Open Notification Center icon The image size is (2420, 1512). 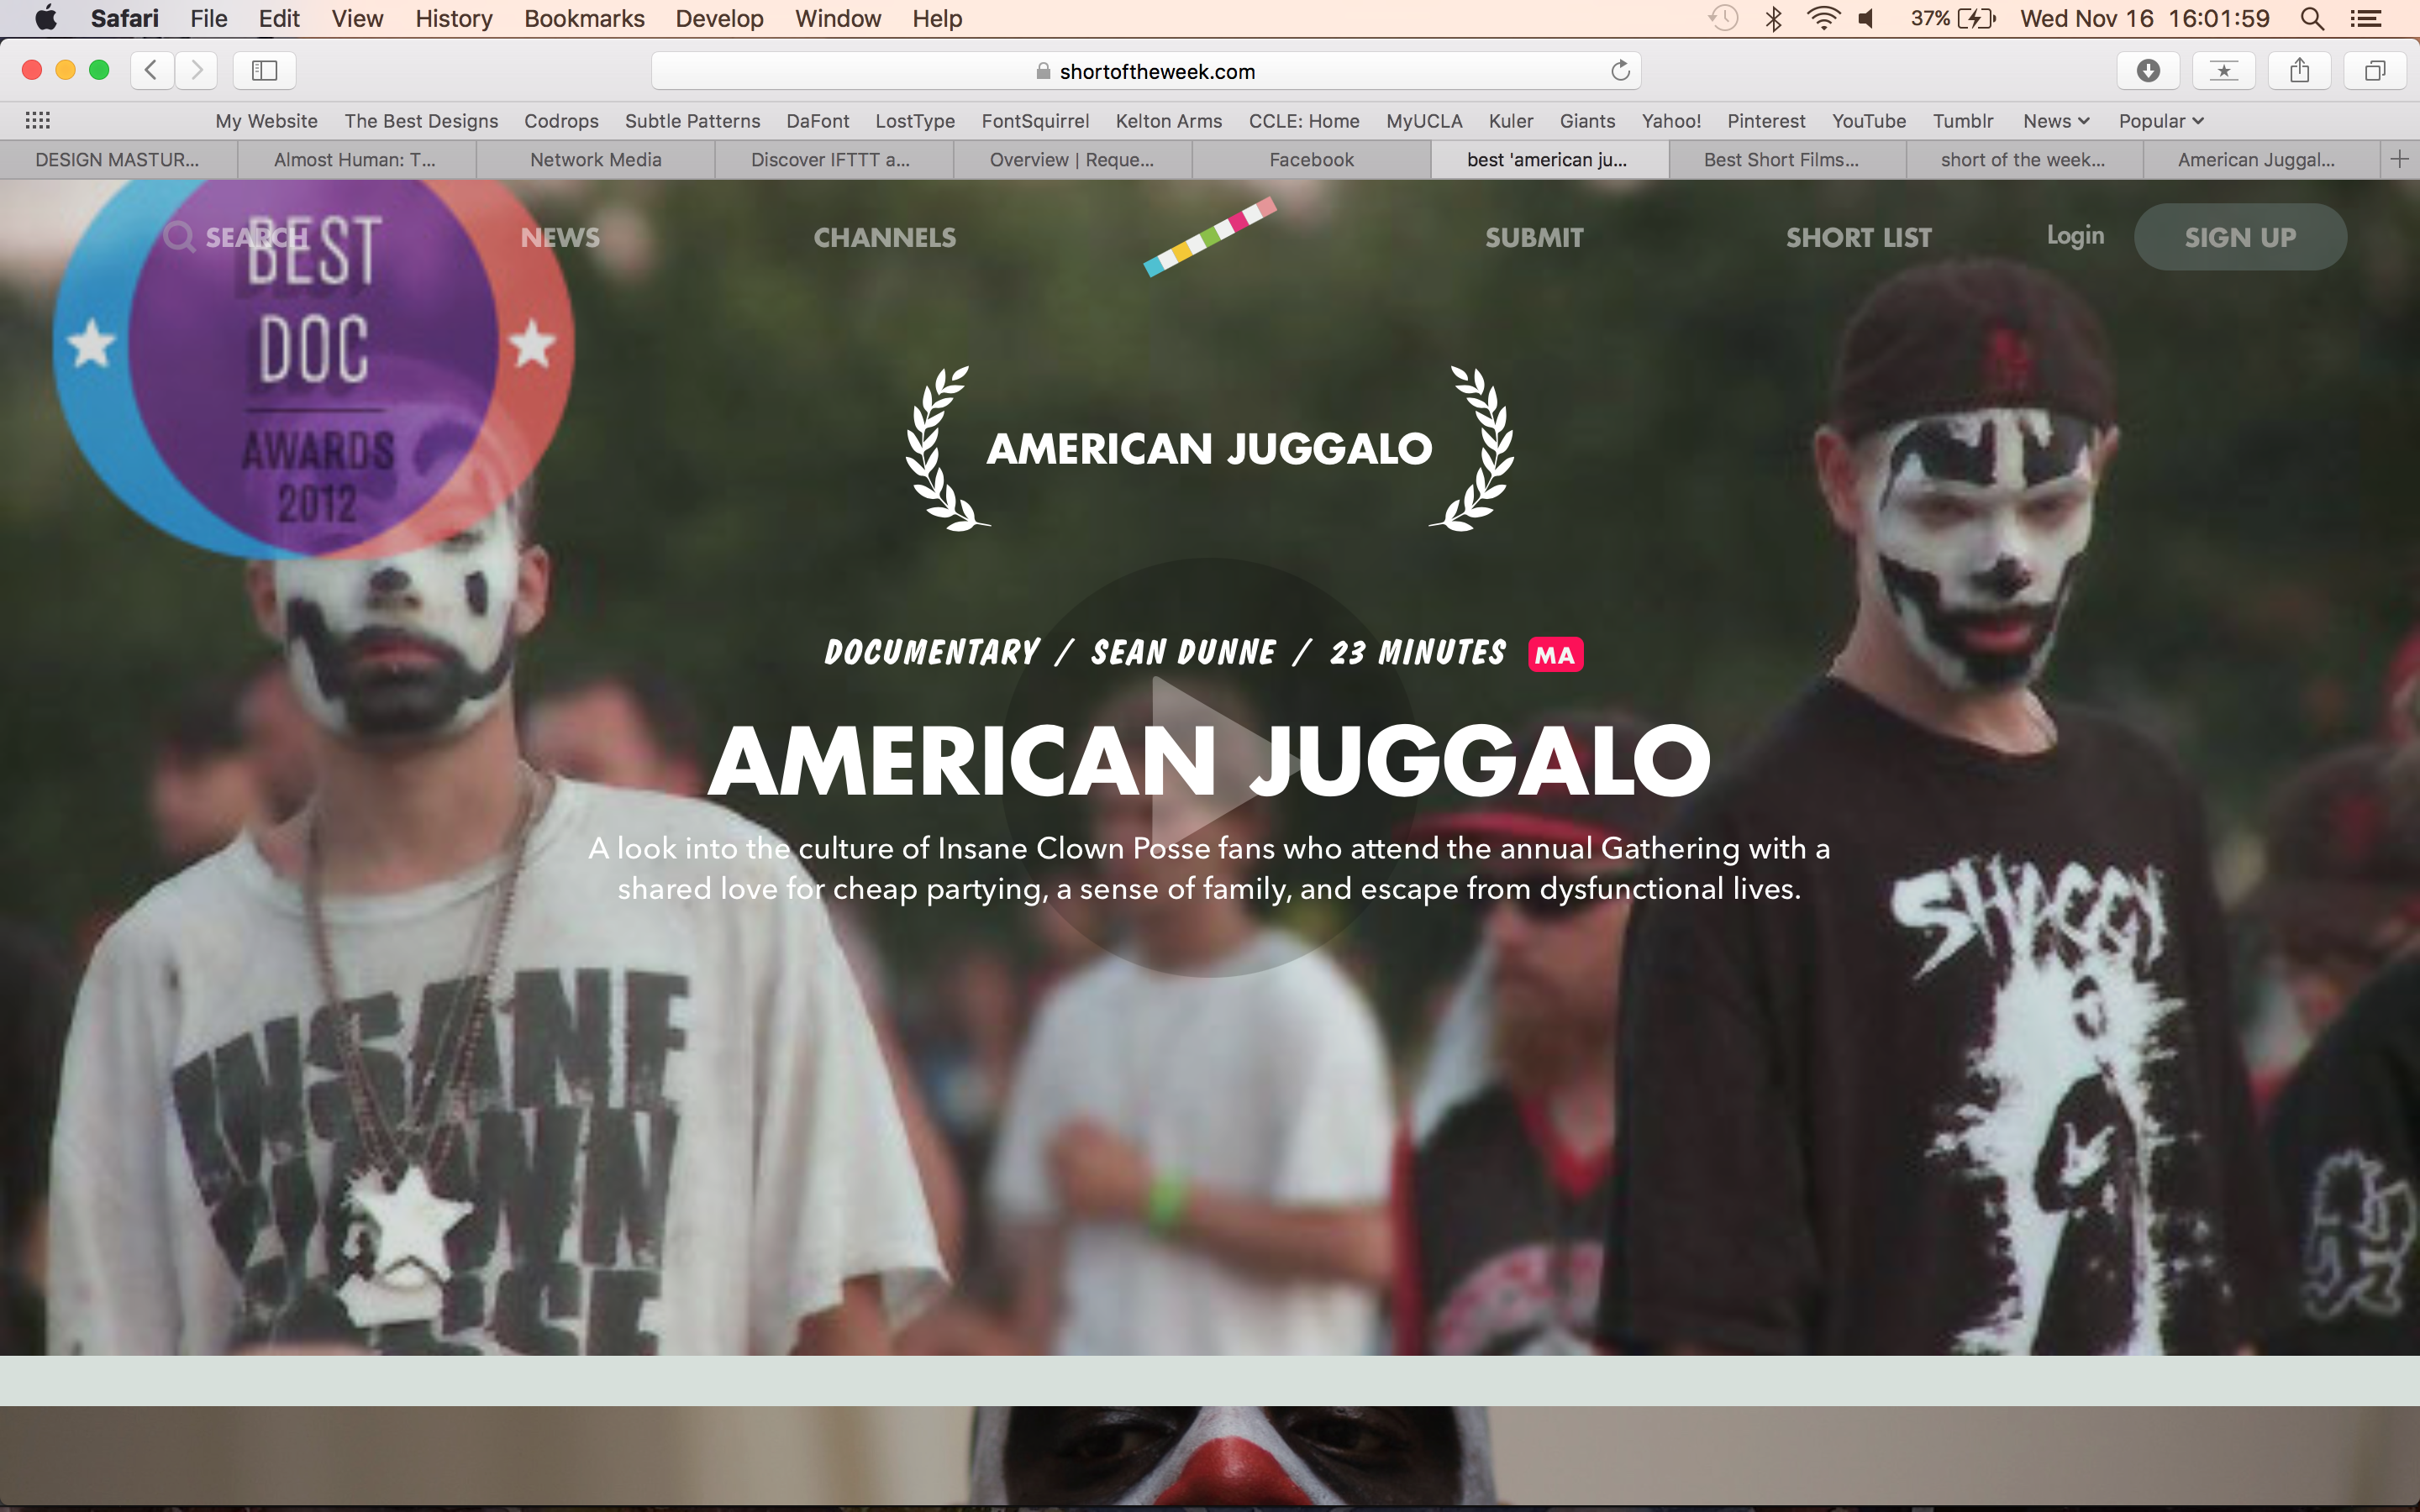coord(2365,18)
